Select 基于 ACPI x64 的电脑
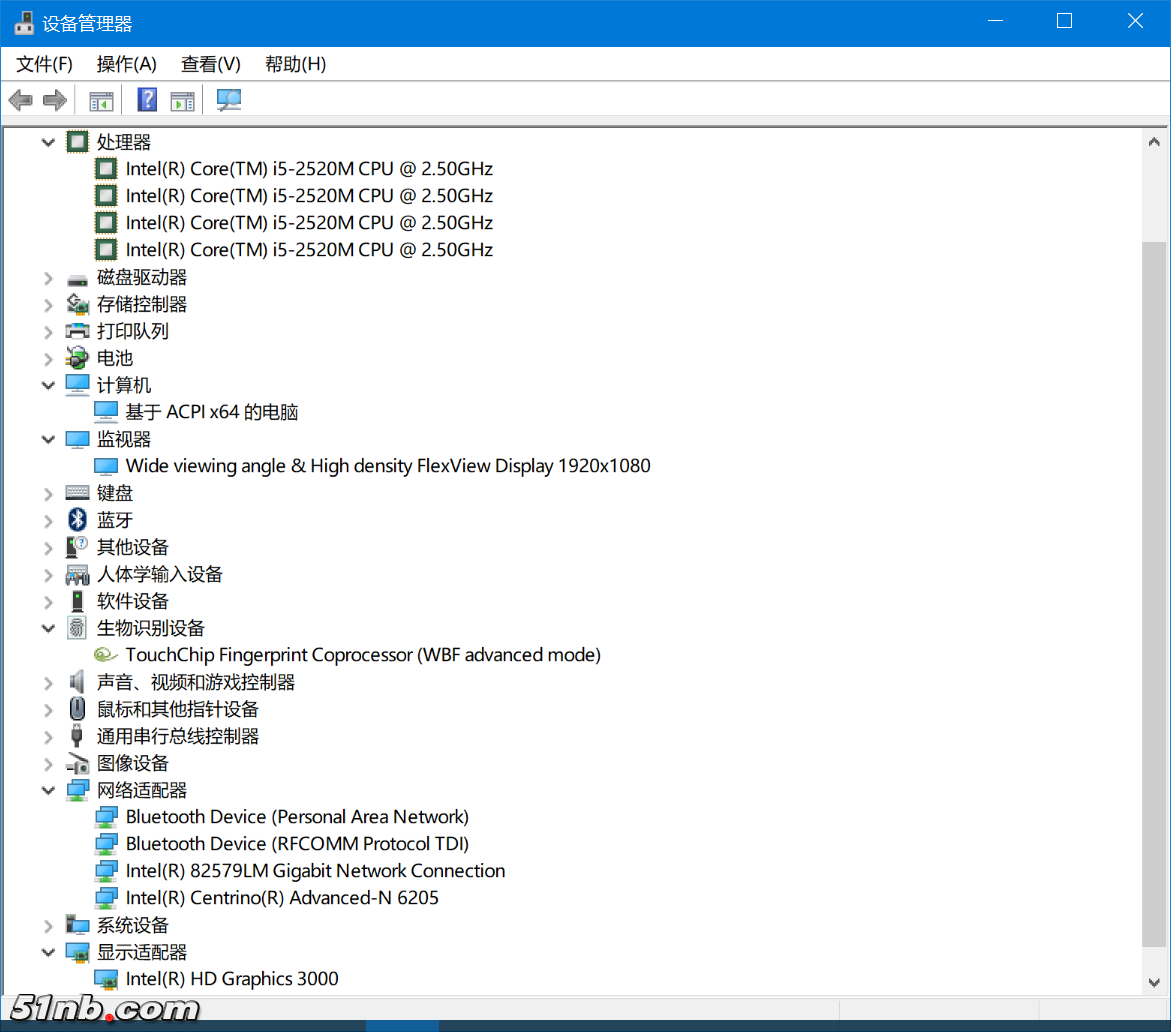Viewport: 1171px width, 1032px height. pos(211,412)
